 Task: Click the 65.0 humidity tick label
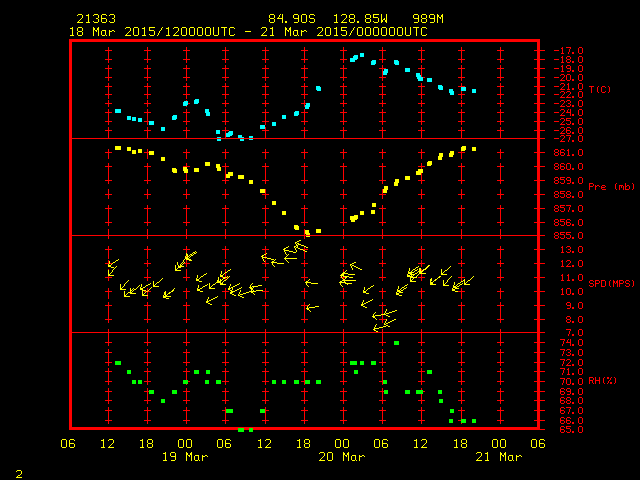tap(571, 430)
